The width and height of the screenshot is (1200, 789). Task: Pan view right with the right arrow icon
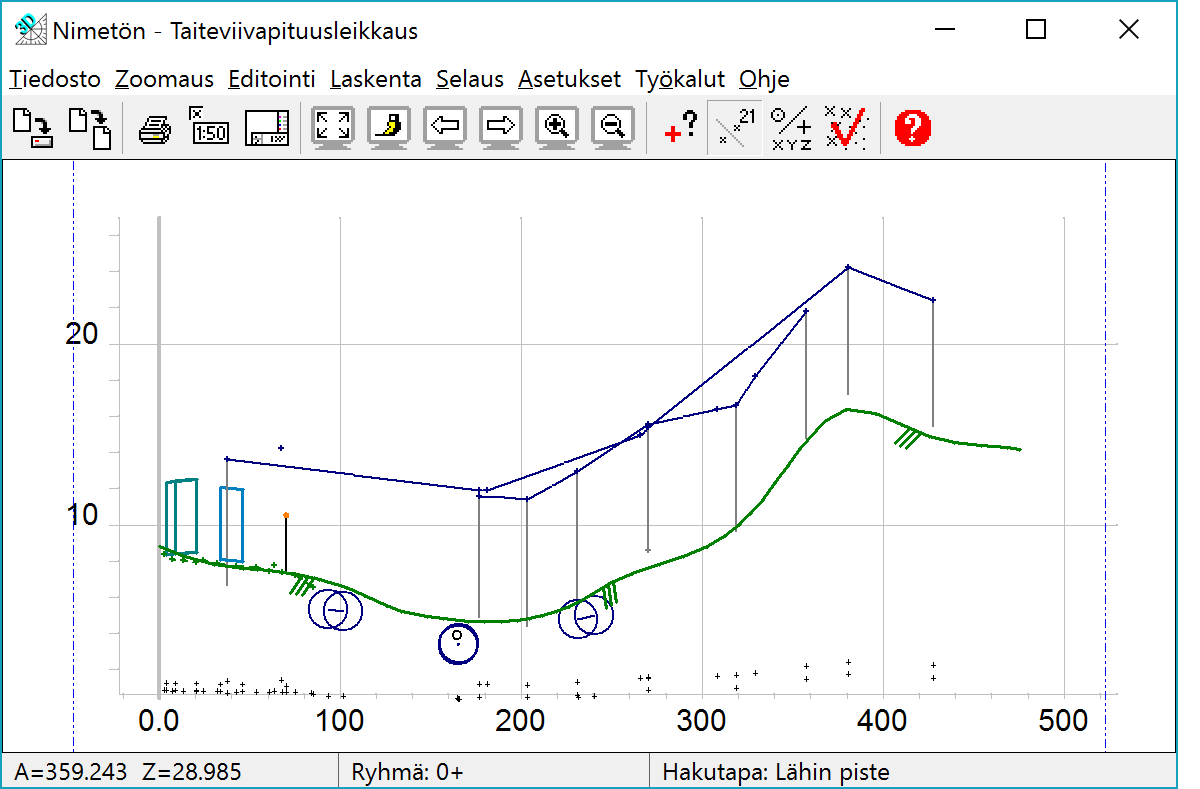coord(500,127)
